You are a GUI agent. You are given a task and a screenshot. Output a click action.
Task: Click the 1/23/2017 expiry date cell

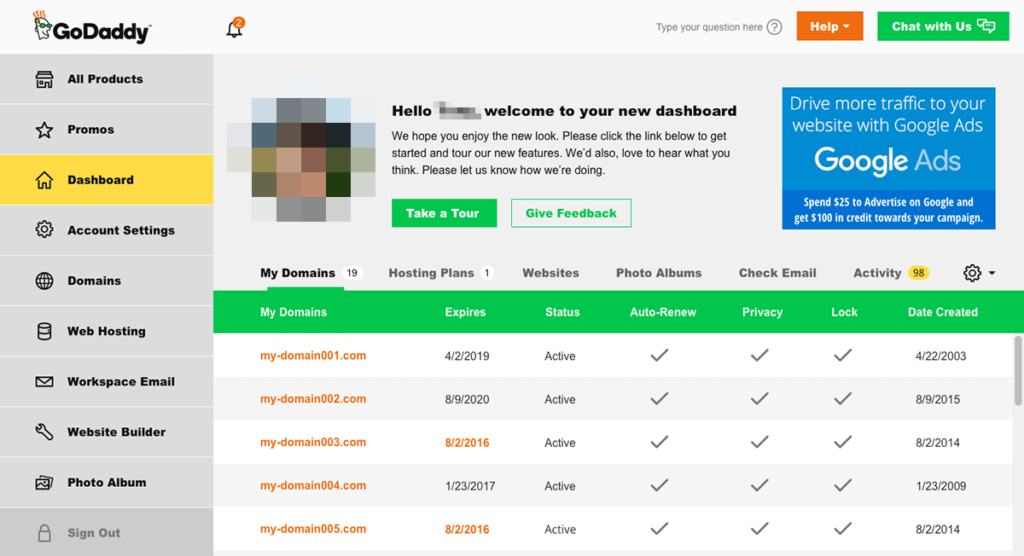coord(470,486)
